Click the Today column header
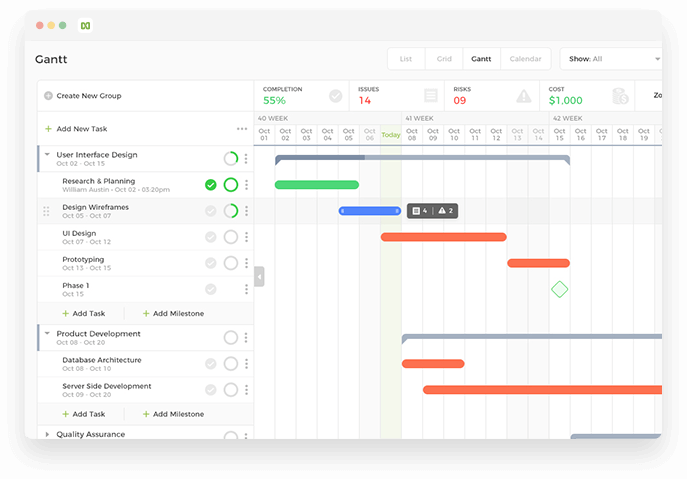The image size is (687, 479). coord(391,135)
